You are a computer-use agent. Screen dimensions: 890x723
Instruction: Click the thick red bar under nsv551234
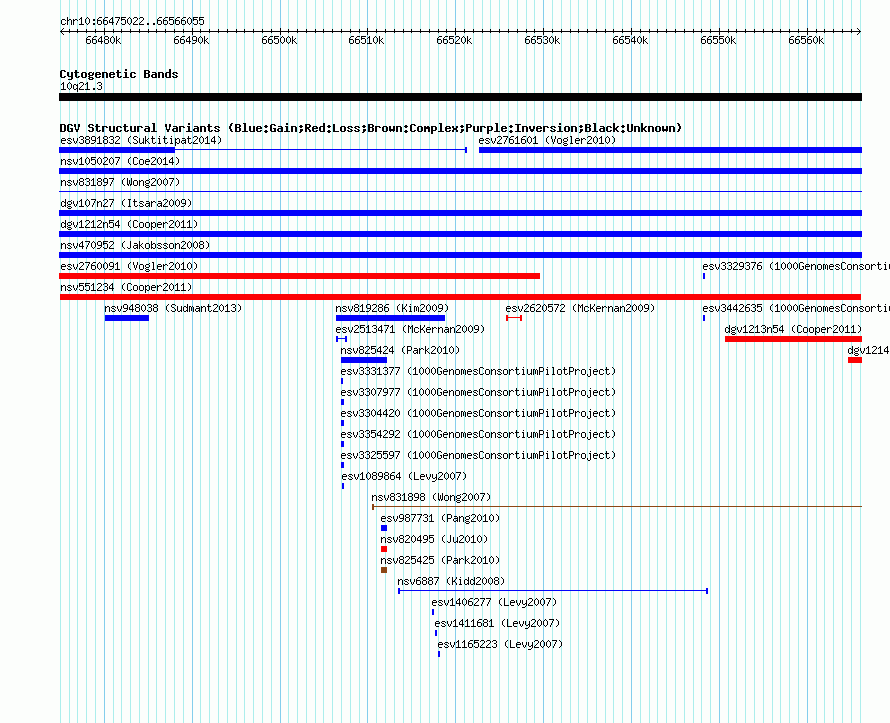[460, 297]
